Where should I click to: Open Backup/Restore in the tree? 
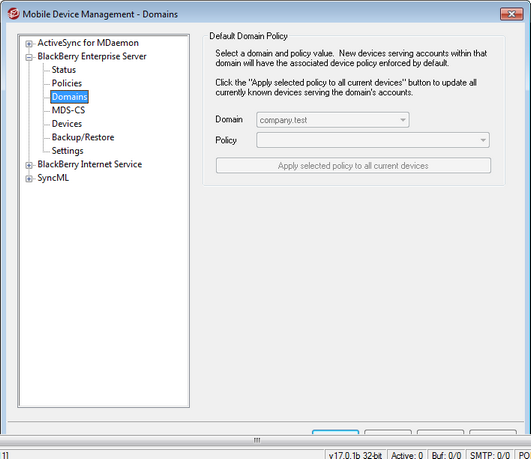(83, 137)
